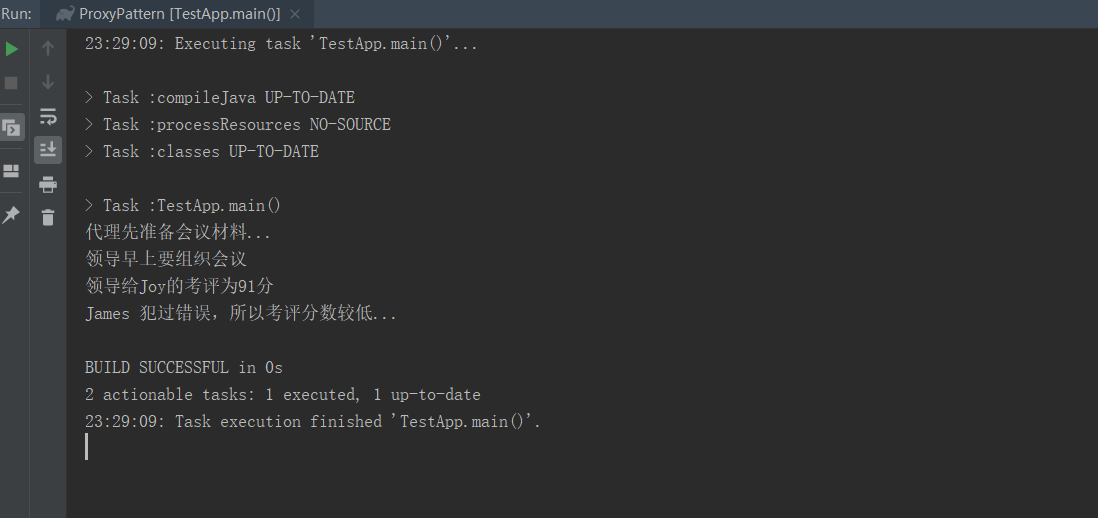Close the ProxyPattern run tab

(x=295, y=14)
